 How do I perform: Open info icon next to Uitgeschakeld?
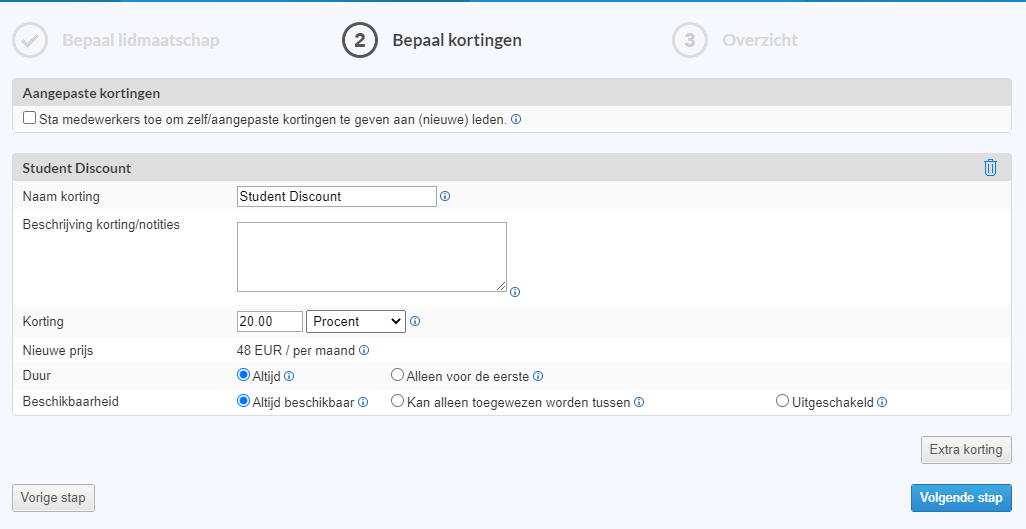coord(882,402)
